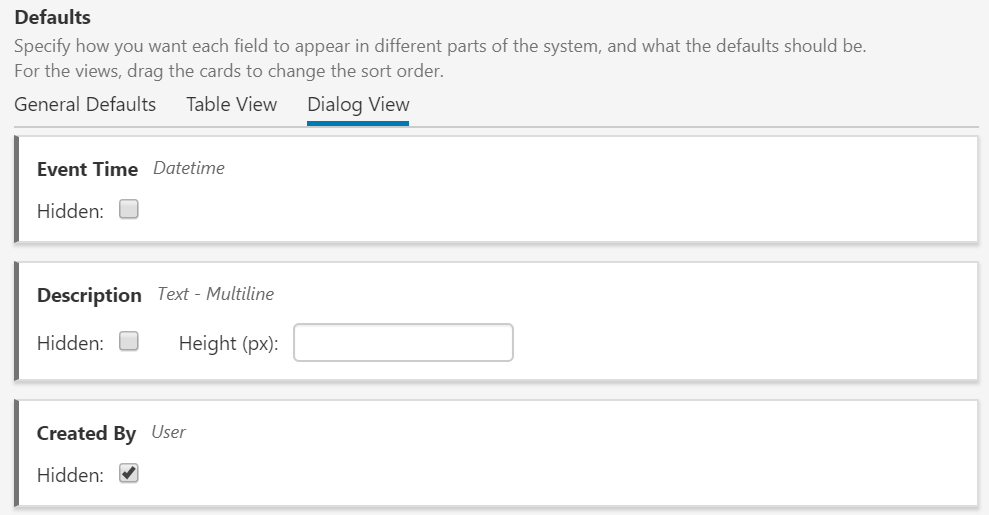
Task: Click the Description card's left grip bar
Action: pos(17,321)
